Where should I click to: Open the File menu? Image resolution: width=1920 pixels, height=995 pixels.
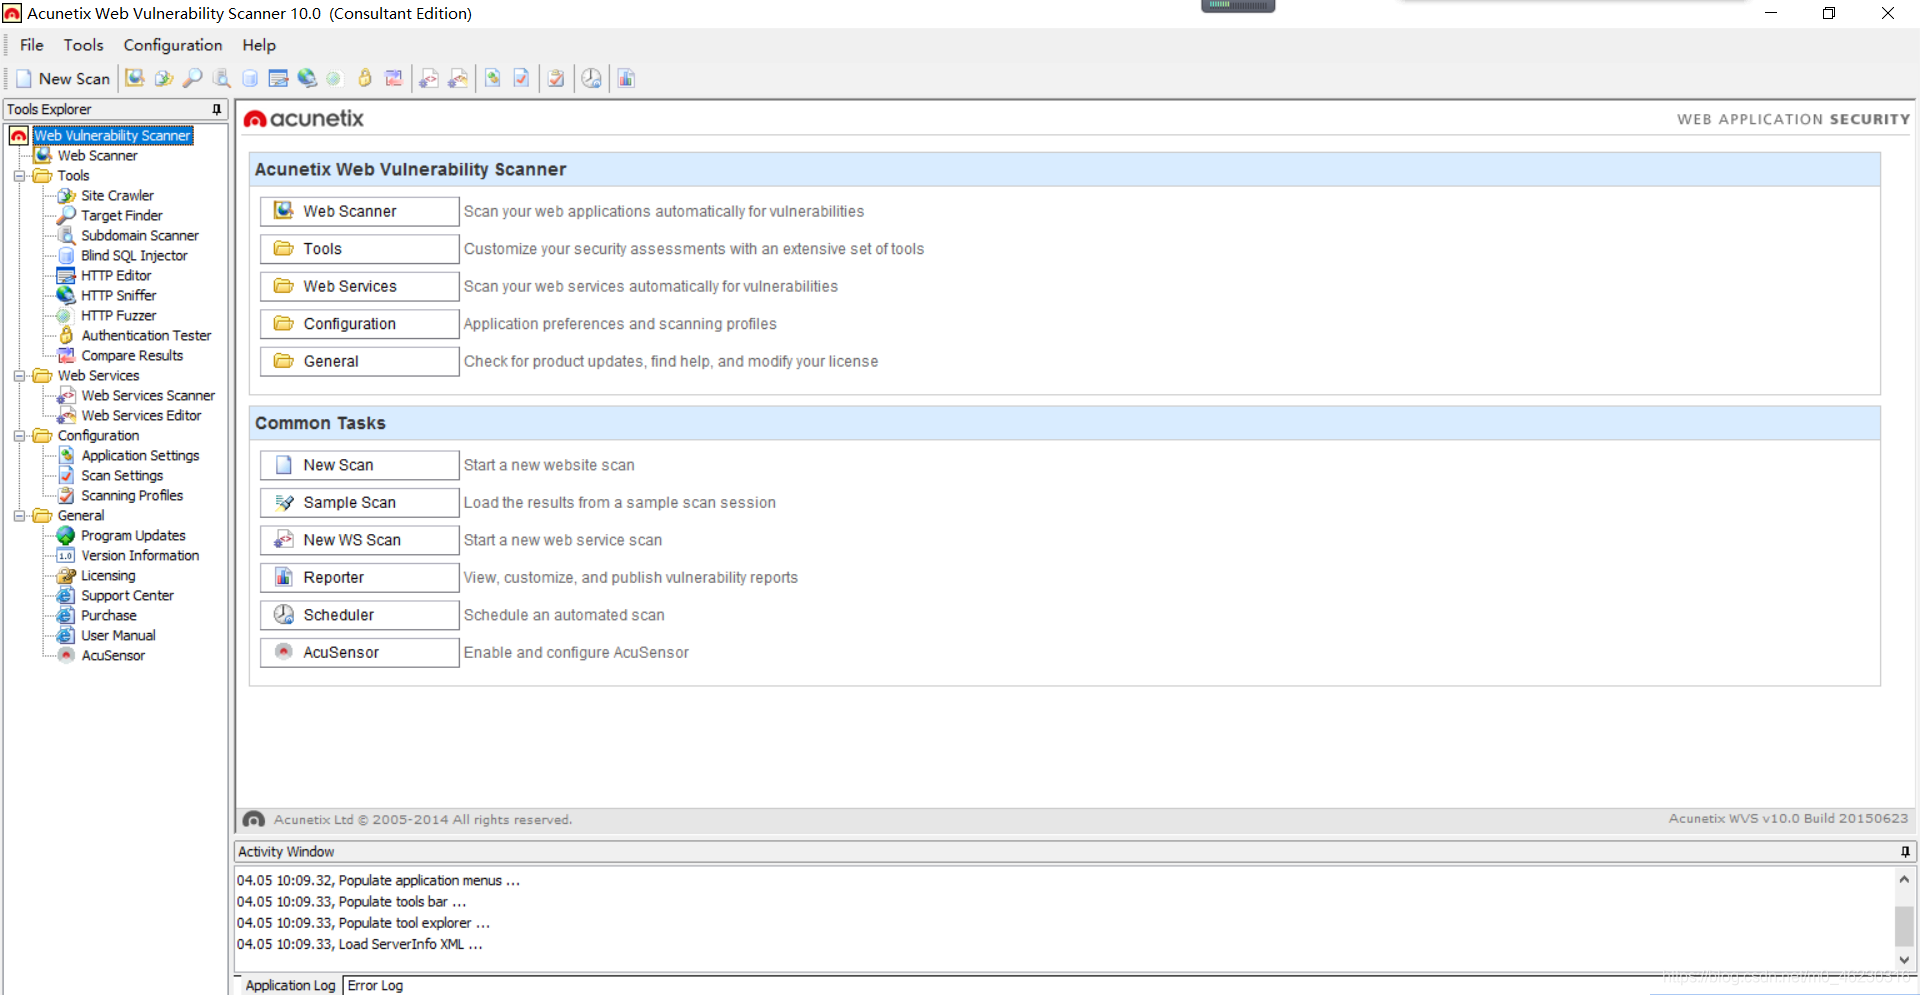(x=32, y=45)
